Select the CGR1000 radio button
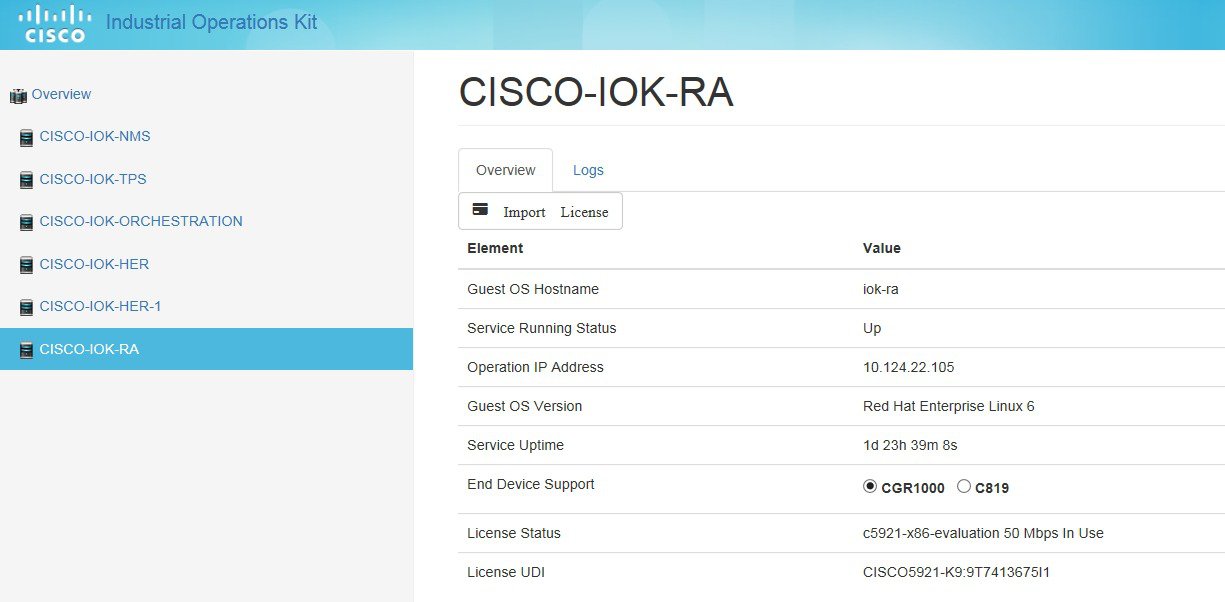This screenshot has width=1225, height=602. (870, 487)
